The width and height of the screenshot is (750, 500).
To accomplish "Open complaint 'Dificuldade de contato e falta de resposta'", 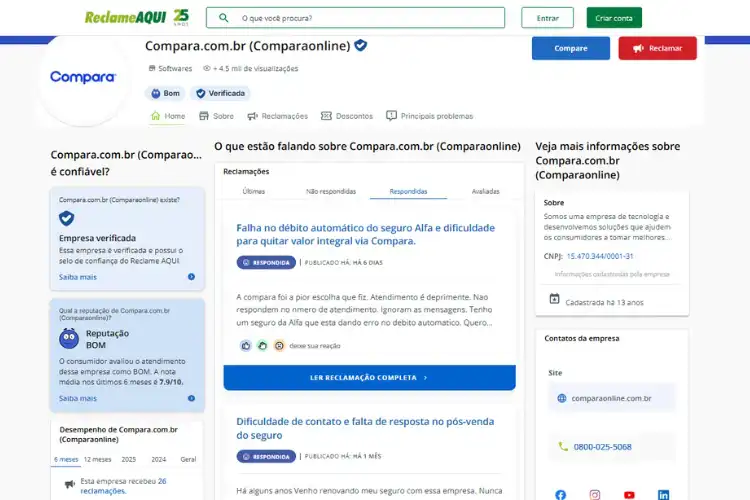I will [x=365, y=428].
